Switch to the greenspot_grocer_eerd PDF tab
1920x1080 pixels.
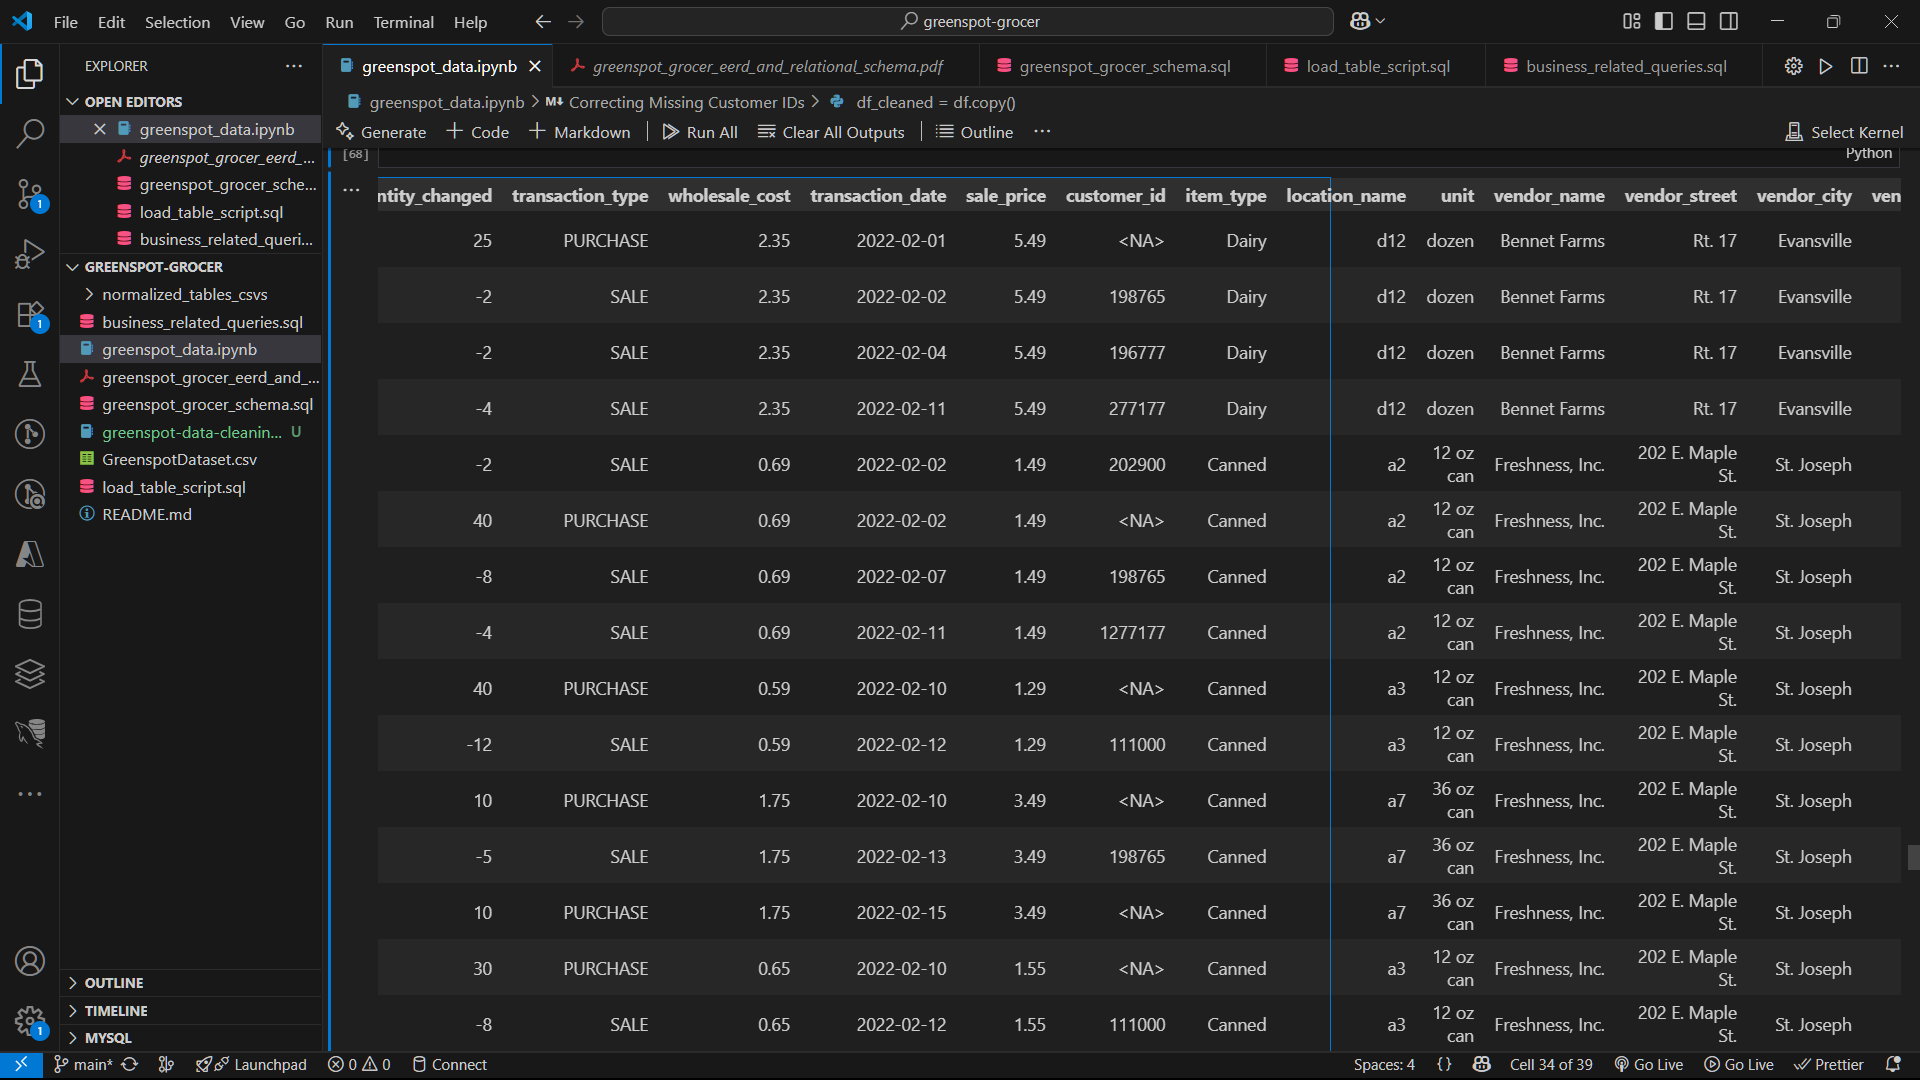[767, 66]
